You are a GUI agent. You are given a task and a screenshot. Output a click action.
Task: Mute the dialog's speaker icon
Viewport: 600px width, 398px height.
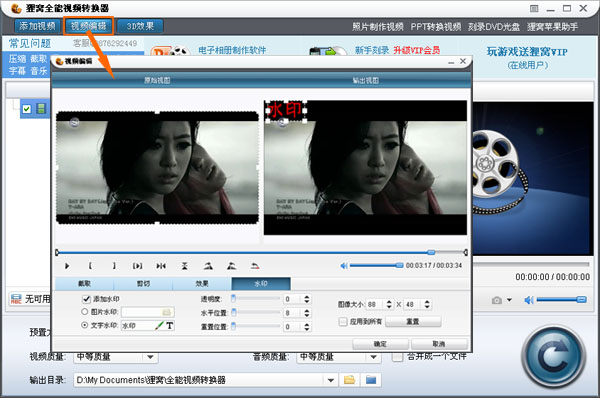pyautogui.click(x=344, y=266)
